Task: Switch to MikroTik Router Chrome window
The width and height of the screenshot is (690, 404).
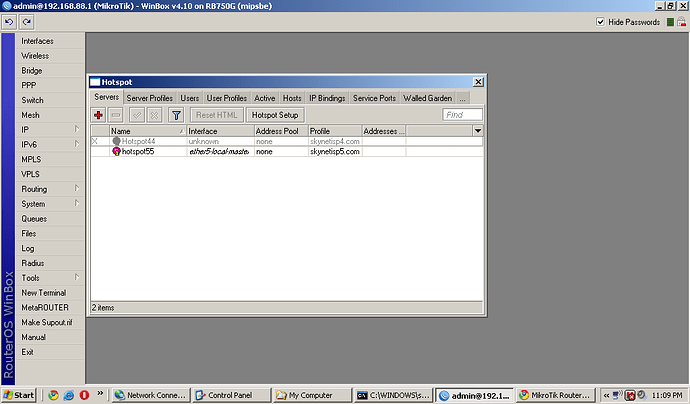Action: (x=555, y=395)
